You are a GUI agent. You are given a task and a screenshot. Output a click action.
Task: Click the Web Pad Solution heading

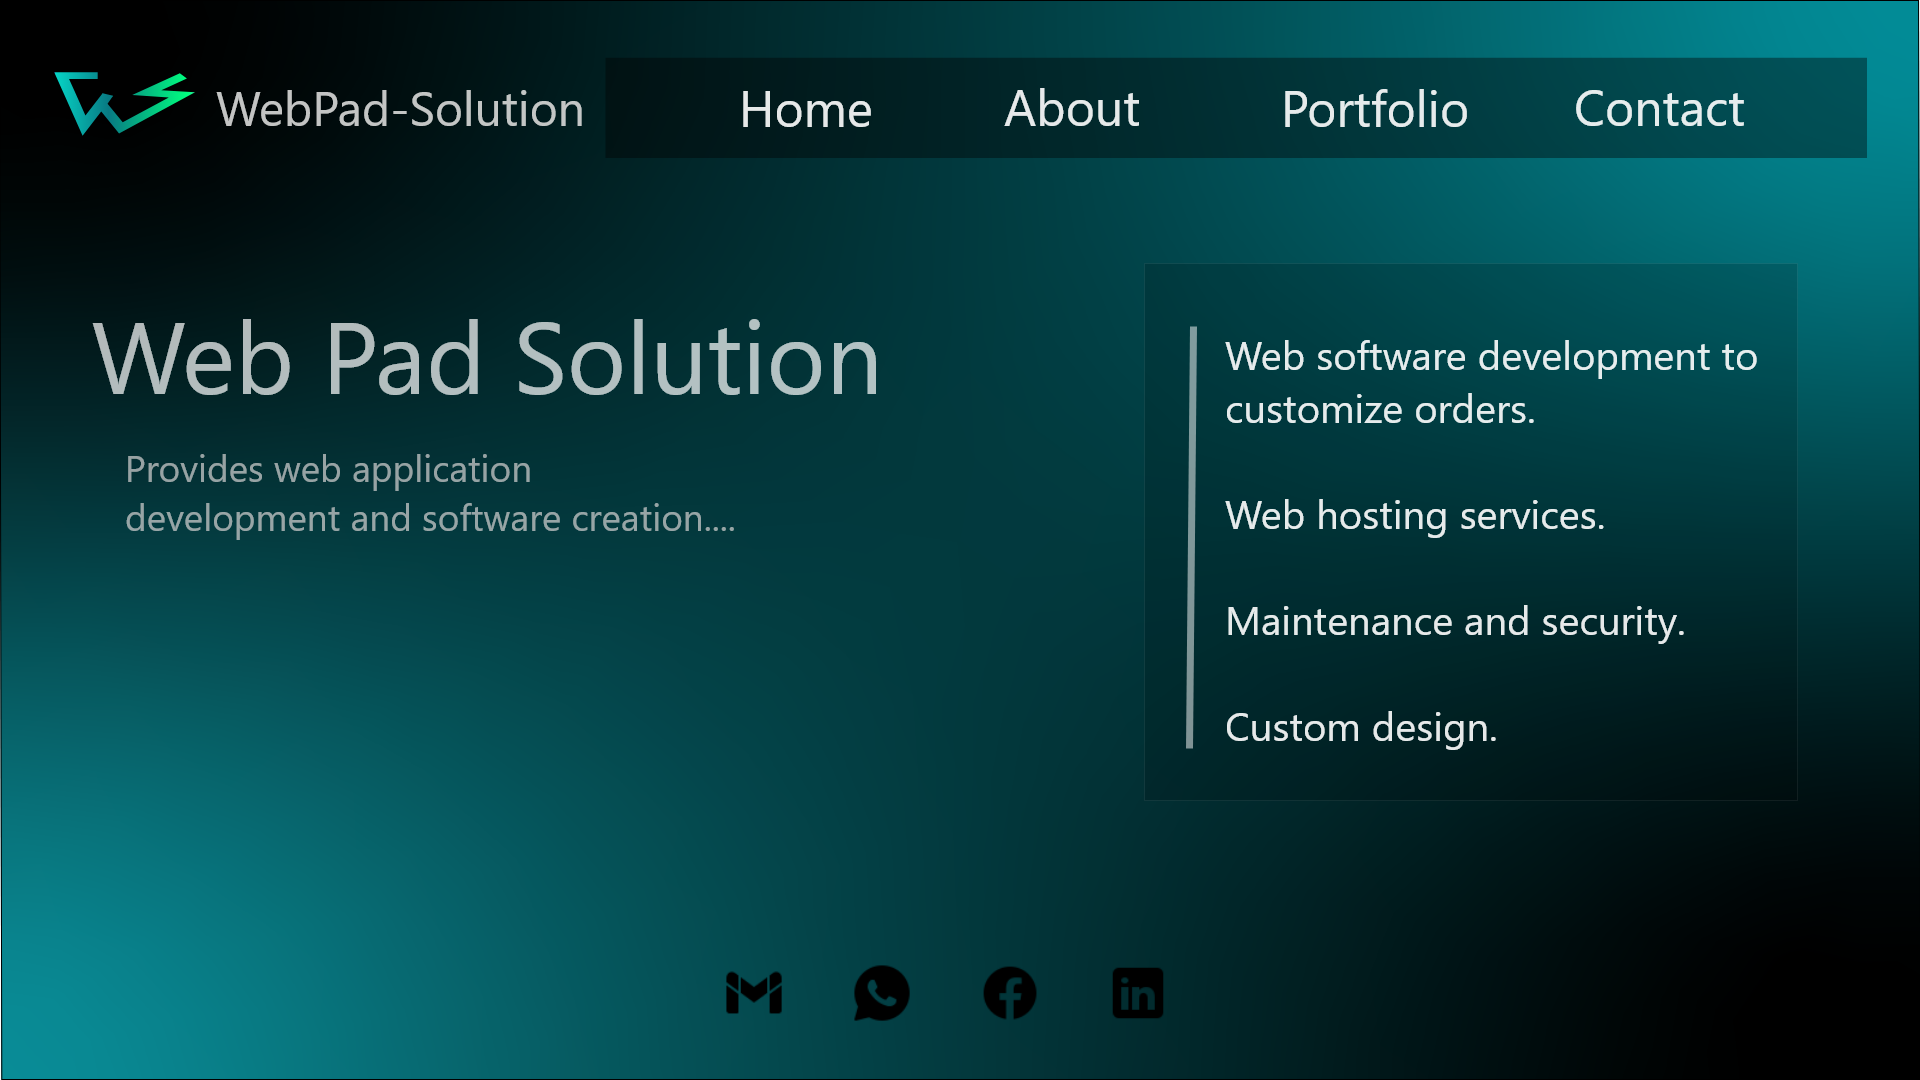click(486, 360)
